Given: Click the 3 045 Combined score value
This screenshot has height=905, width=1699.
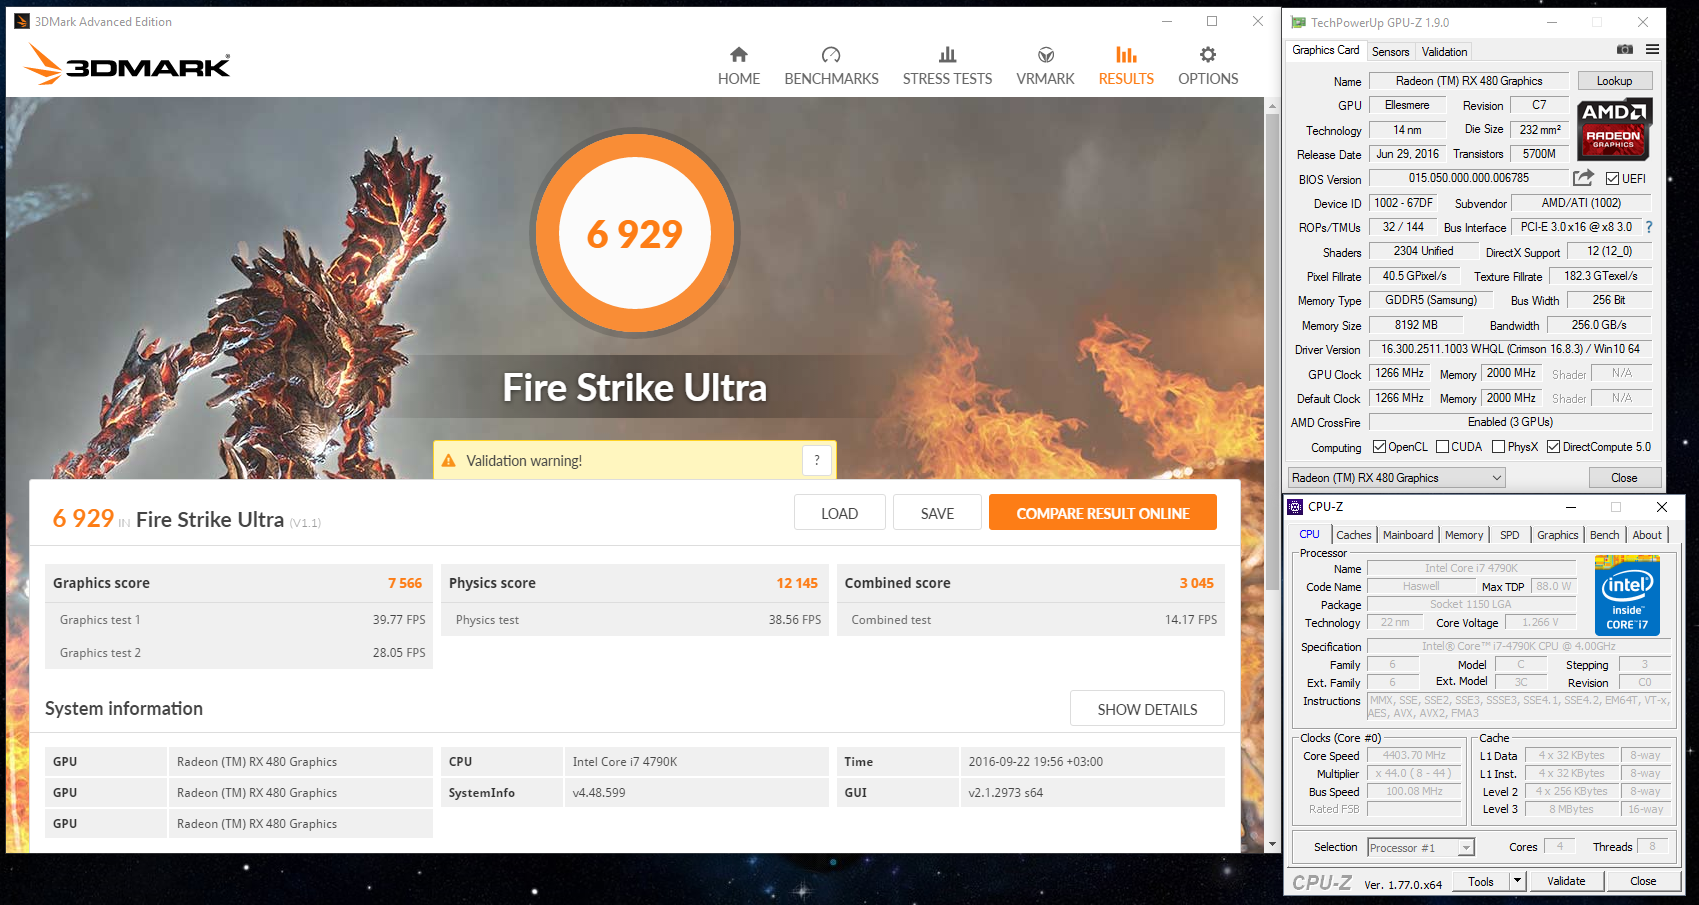Looking at the screenshot, I should [1196, 583].
